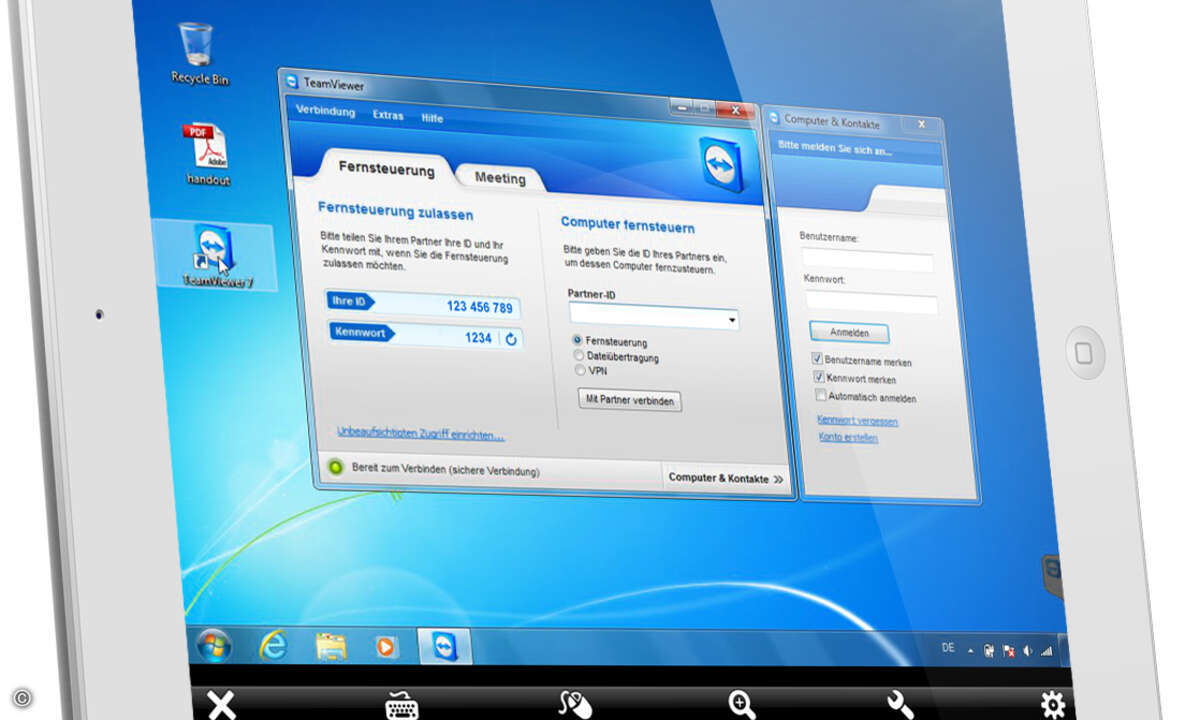Switch to the Meeting tab
This screenshot has height=720, width=1200.
pyautogui.click(x=499, y=178)
